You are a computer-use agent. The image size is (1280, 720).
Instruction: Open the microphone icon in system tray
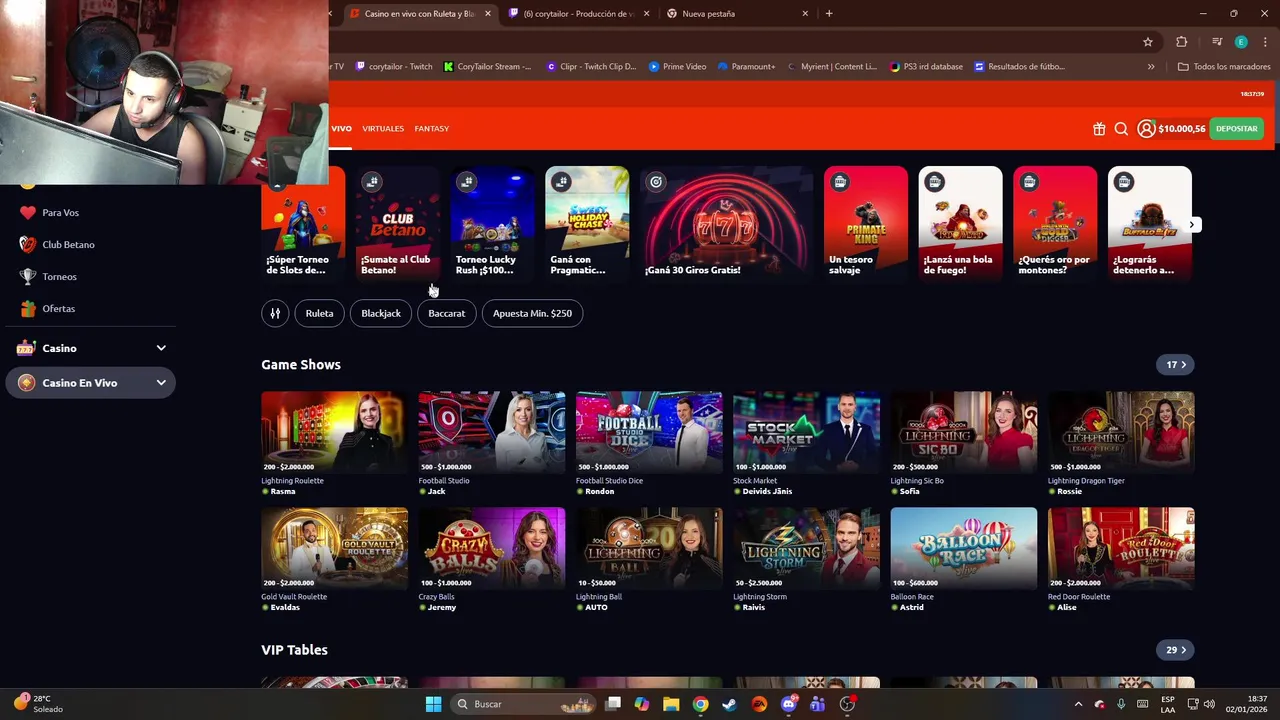point(1121,704)
